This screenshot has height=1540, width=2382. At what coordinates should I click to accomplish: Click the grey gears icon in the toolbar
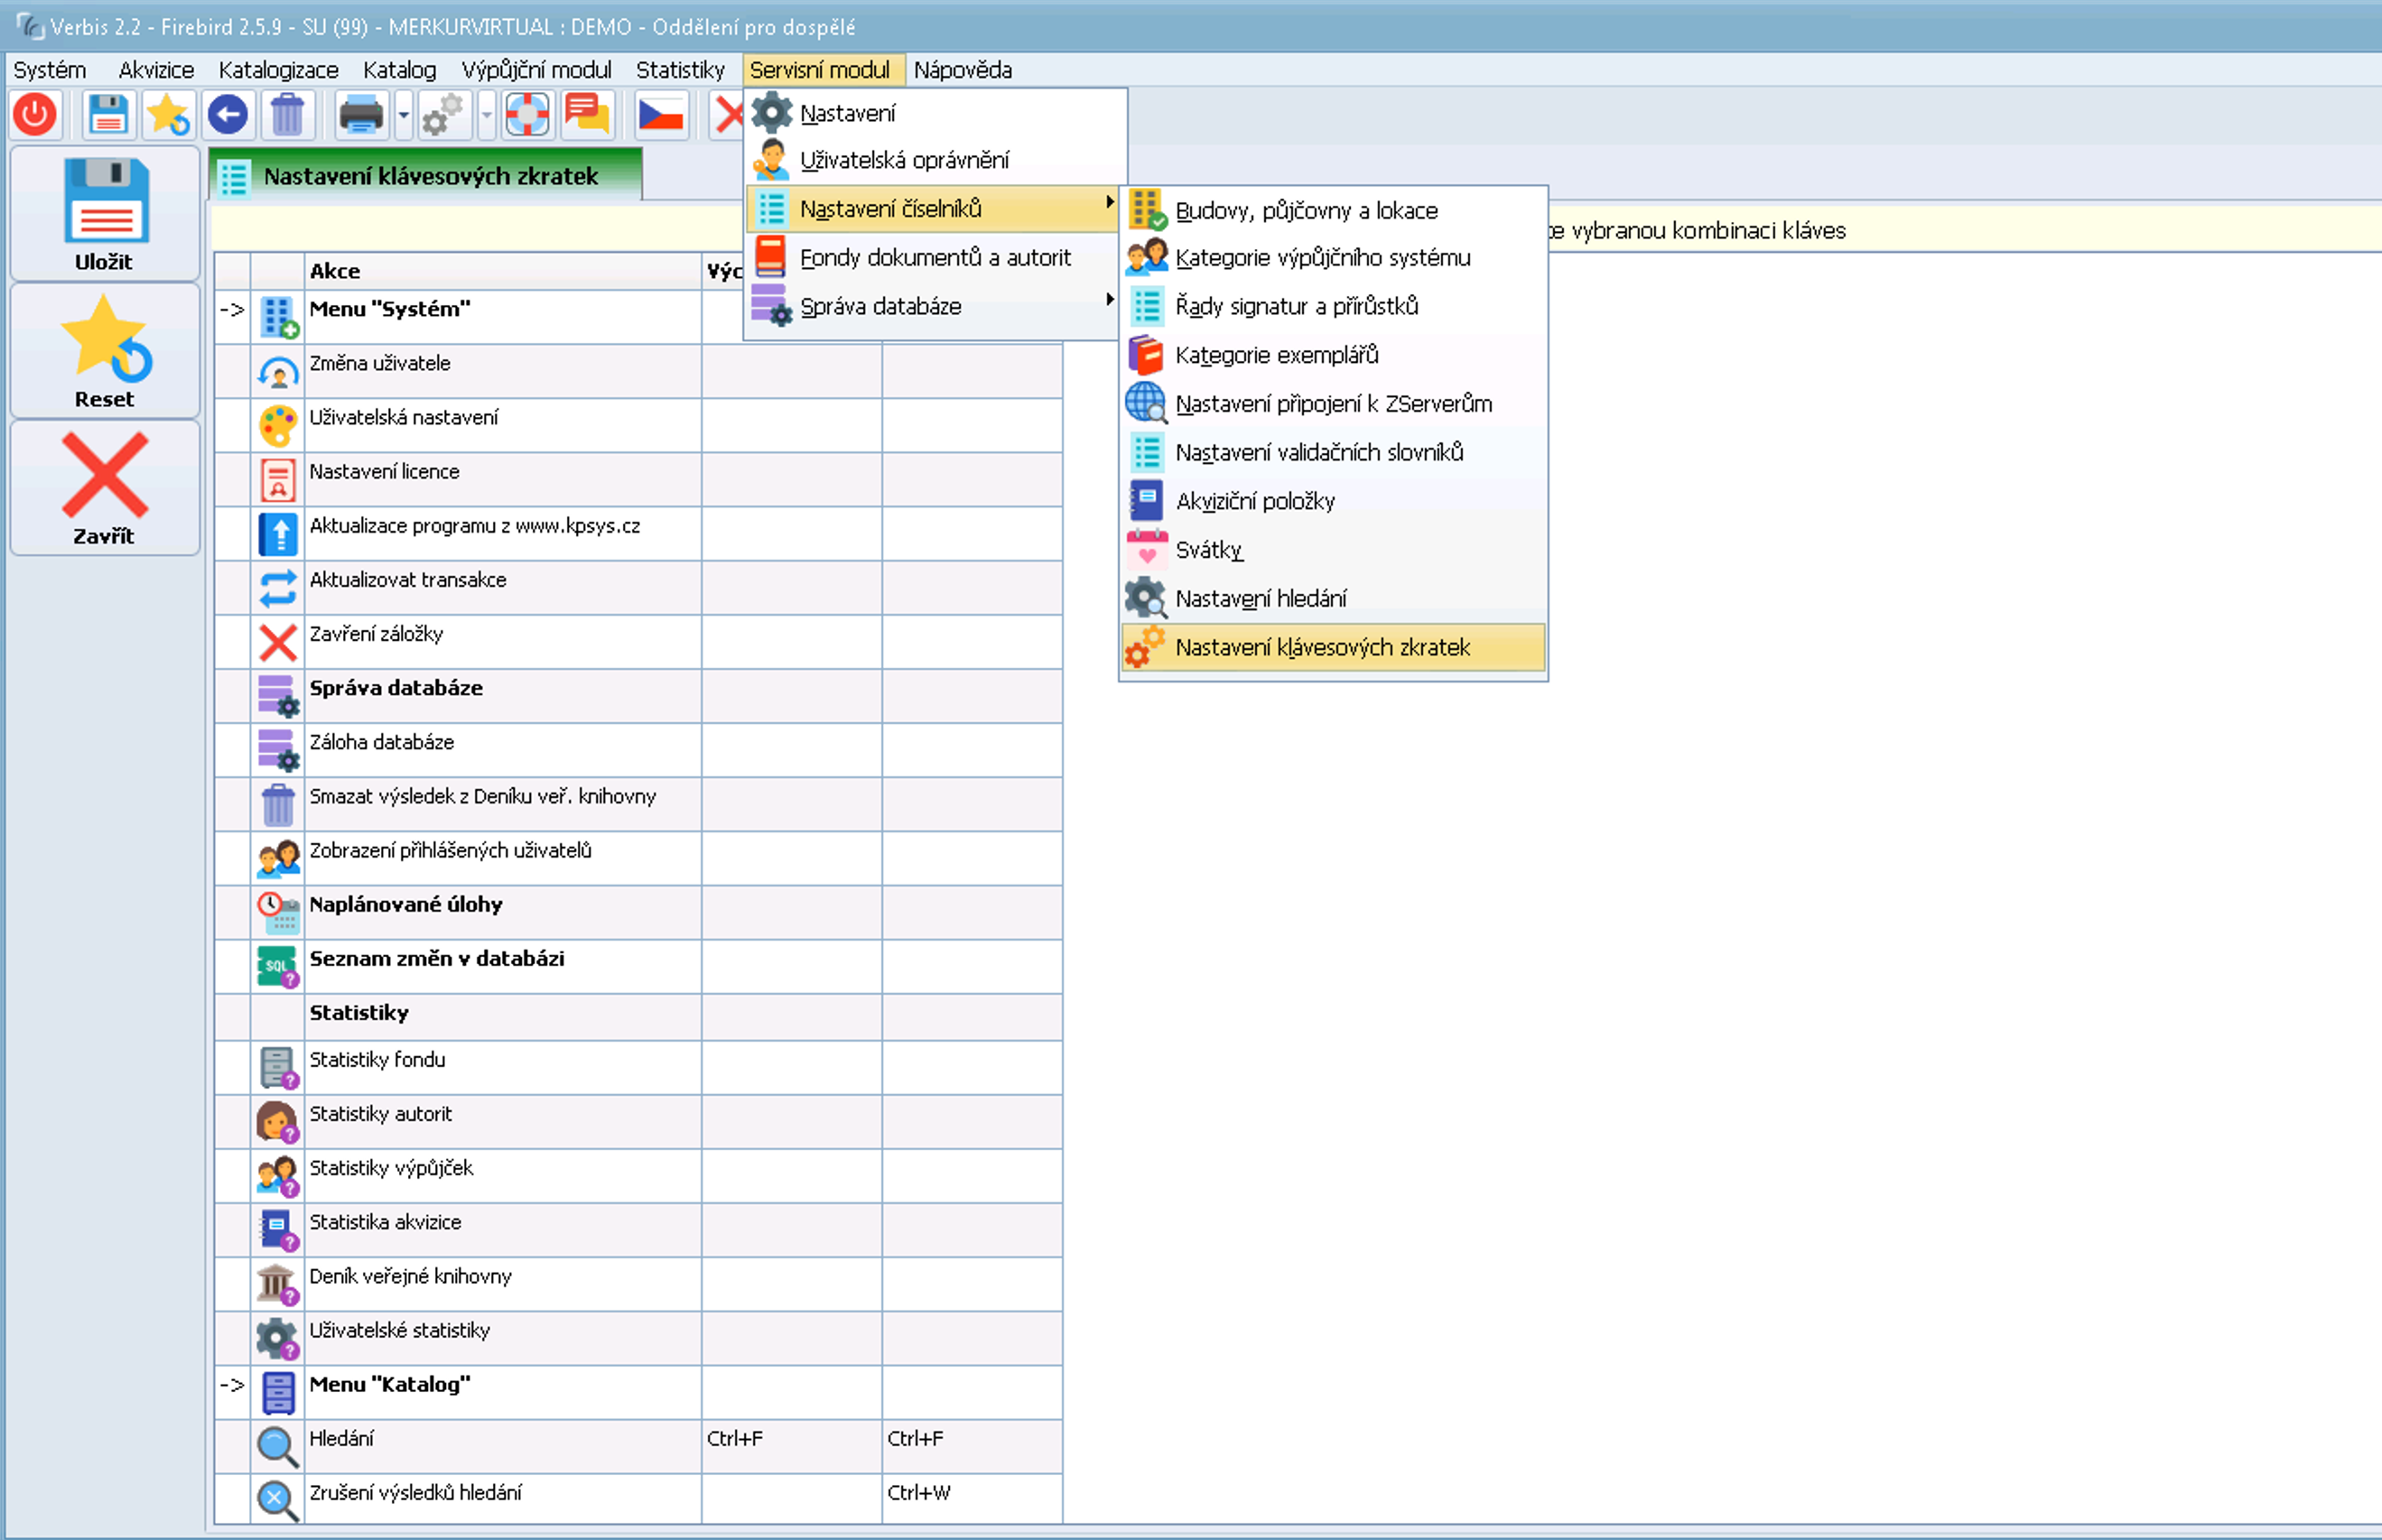coord(443,115)
